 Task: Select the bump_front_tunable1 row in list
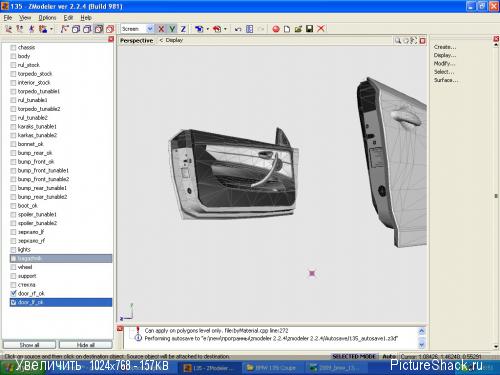click(61, 170)
